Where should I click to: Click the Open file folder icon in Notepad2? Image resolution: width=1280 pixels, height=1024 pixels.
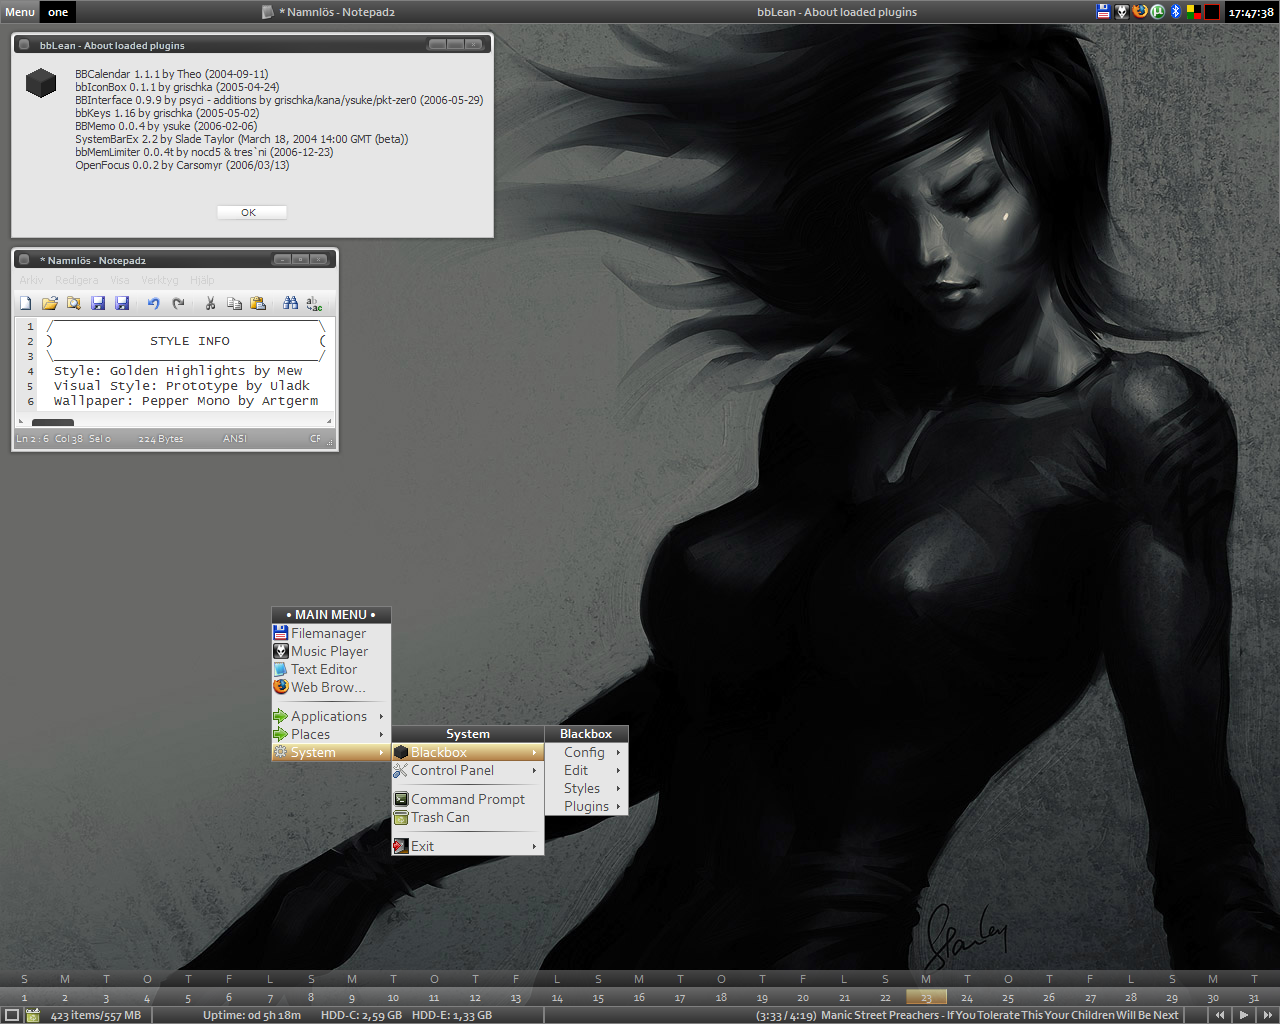point(50,303)
